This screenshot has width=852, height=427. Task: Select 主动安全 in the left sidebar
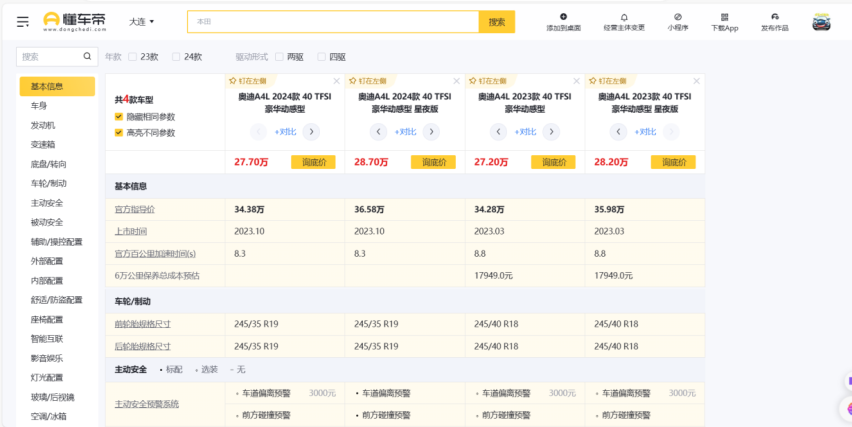46,203
